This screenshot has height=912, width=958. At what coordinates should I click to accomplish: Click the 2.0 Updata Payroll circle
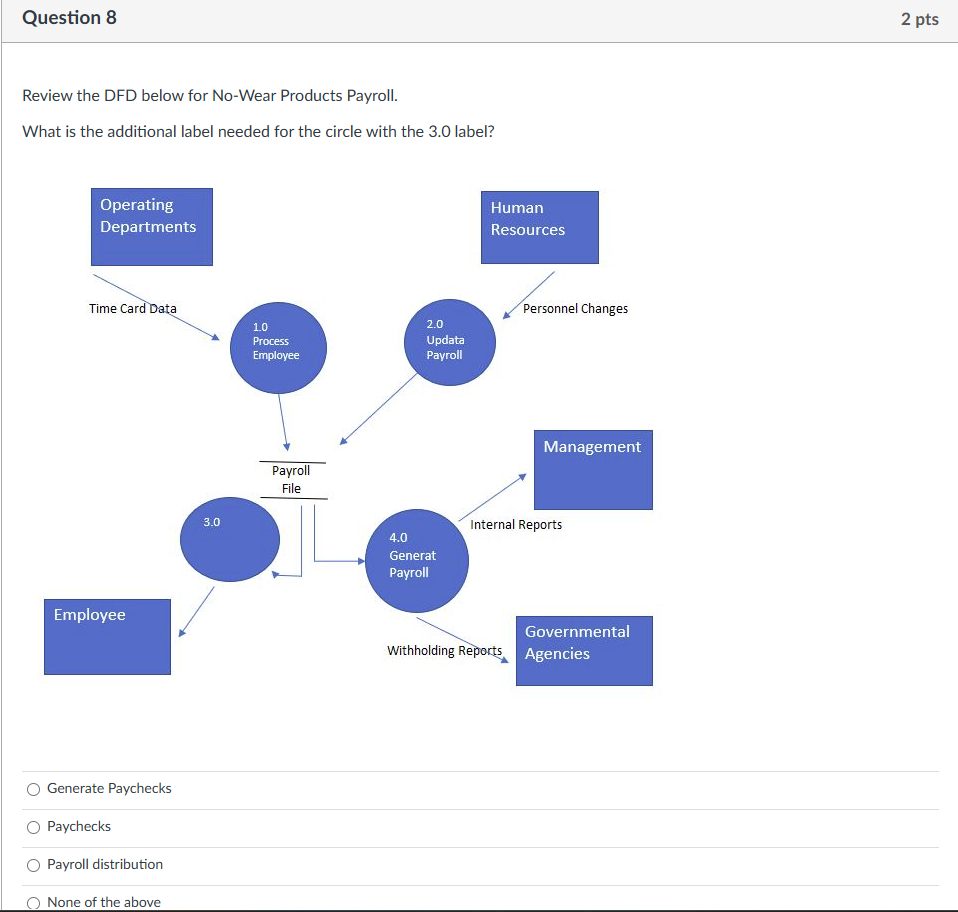point(450,342)
